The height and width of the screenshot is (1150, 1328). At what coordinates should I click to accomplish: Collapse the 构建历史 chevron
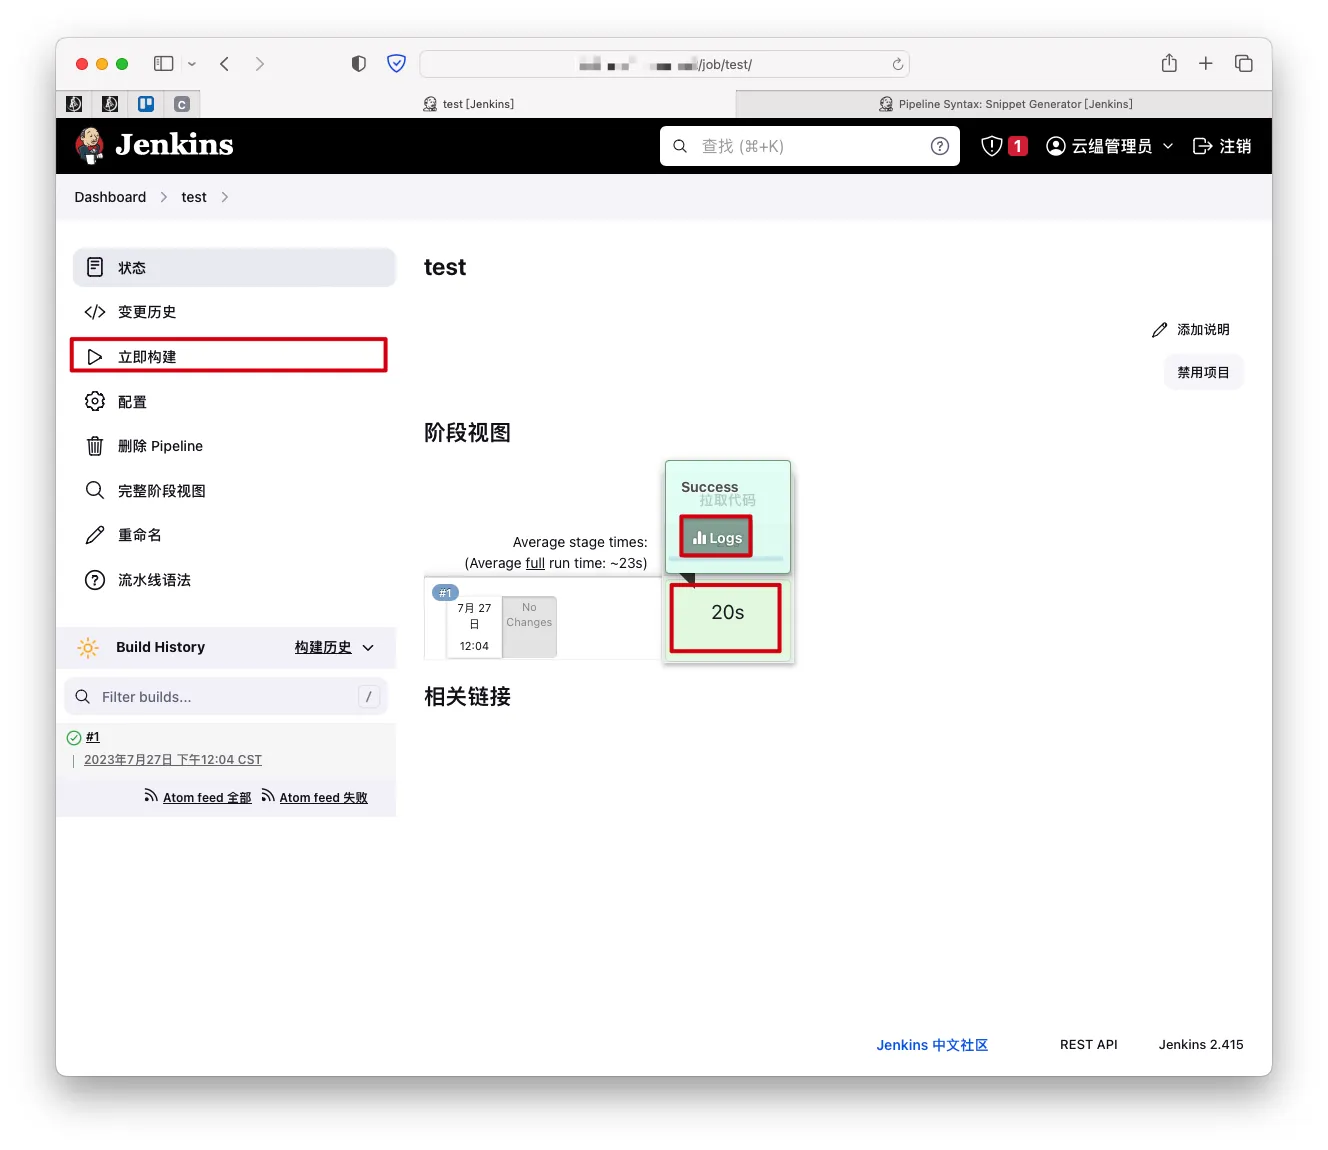click(x=368, y=648)
